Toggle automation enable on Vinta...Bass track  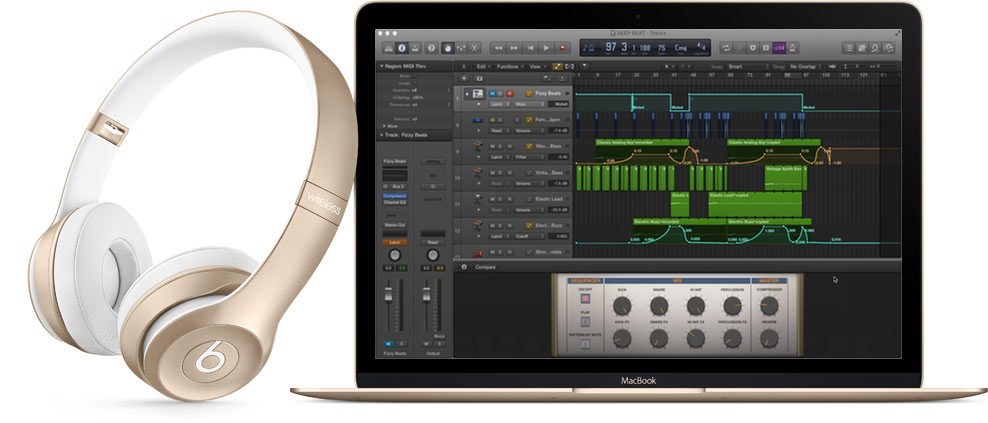pos(529,172)
